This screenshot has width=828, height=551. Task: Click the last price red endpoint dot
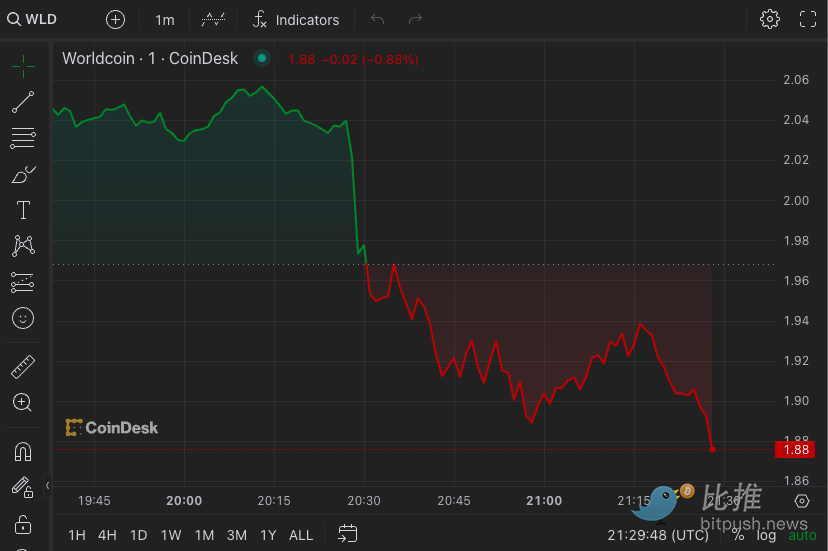point(712,450)
